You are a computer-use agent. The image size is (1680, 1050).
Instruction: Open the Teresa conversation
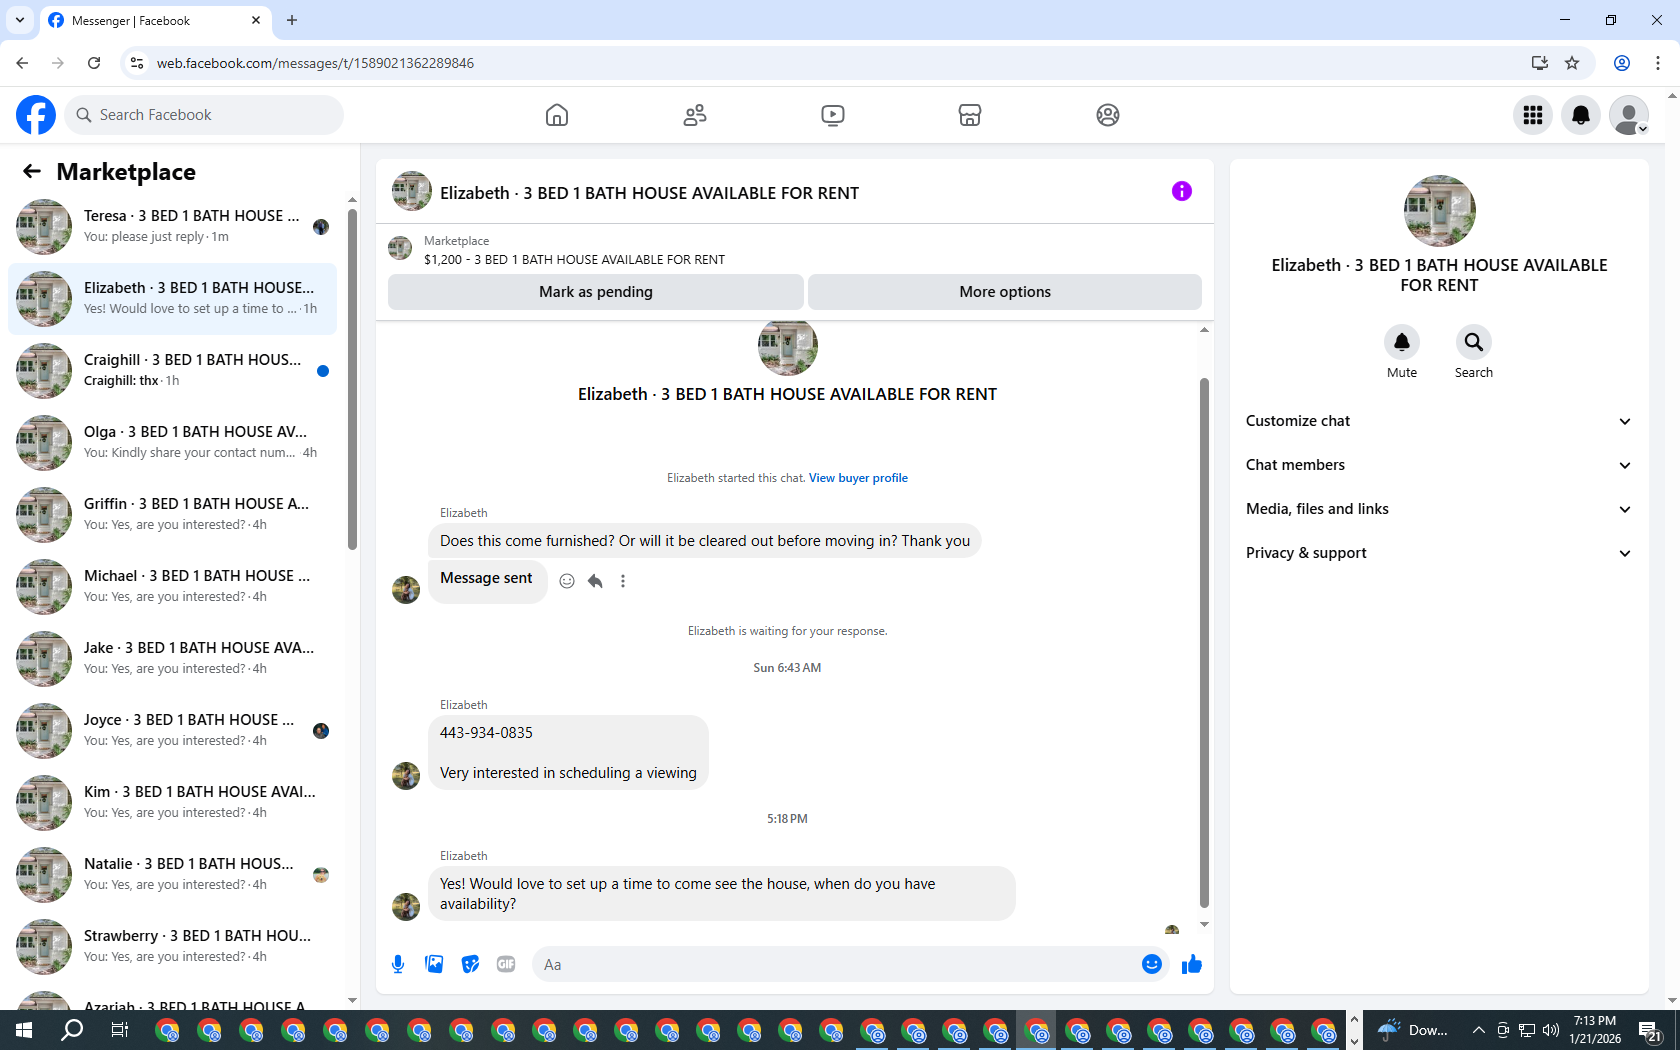[x=172, y=226]
